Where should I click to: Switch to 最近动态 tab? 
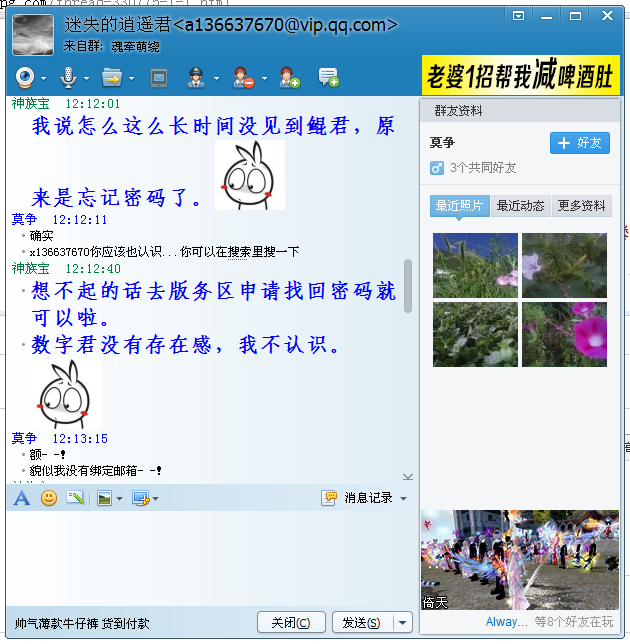520,206
